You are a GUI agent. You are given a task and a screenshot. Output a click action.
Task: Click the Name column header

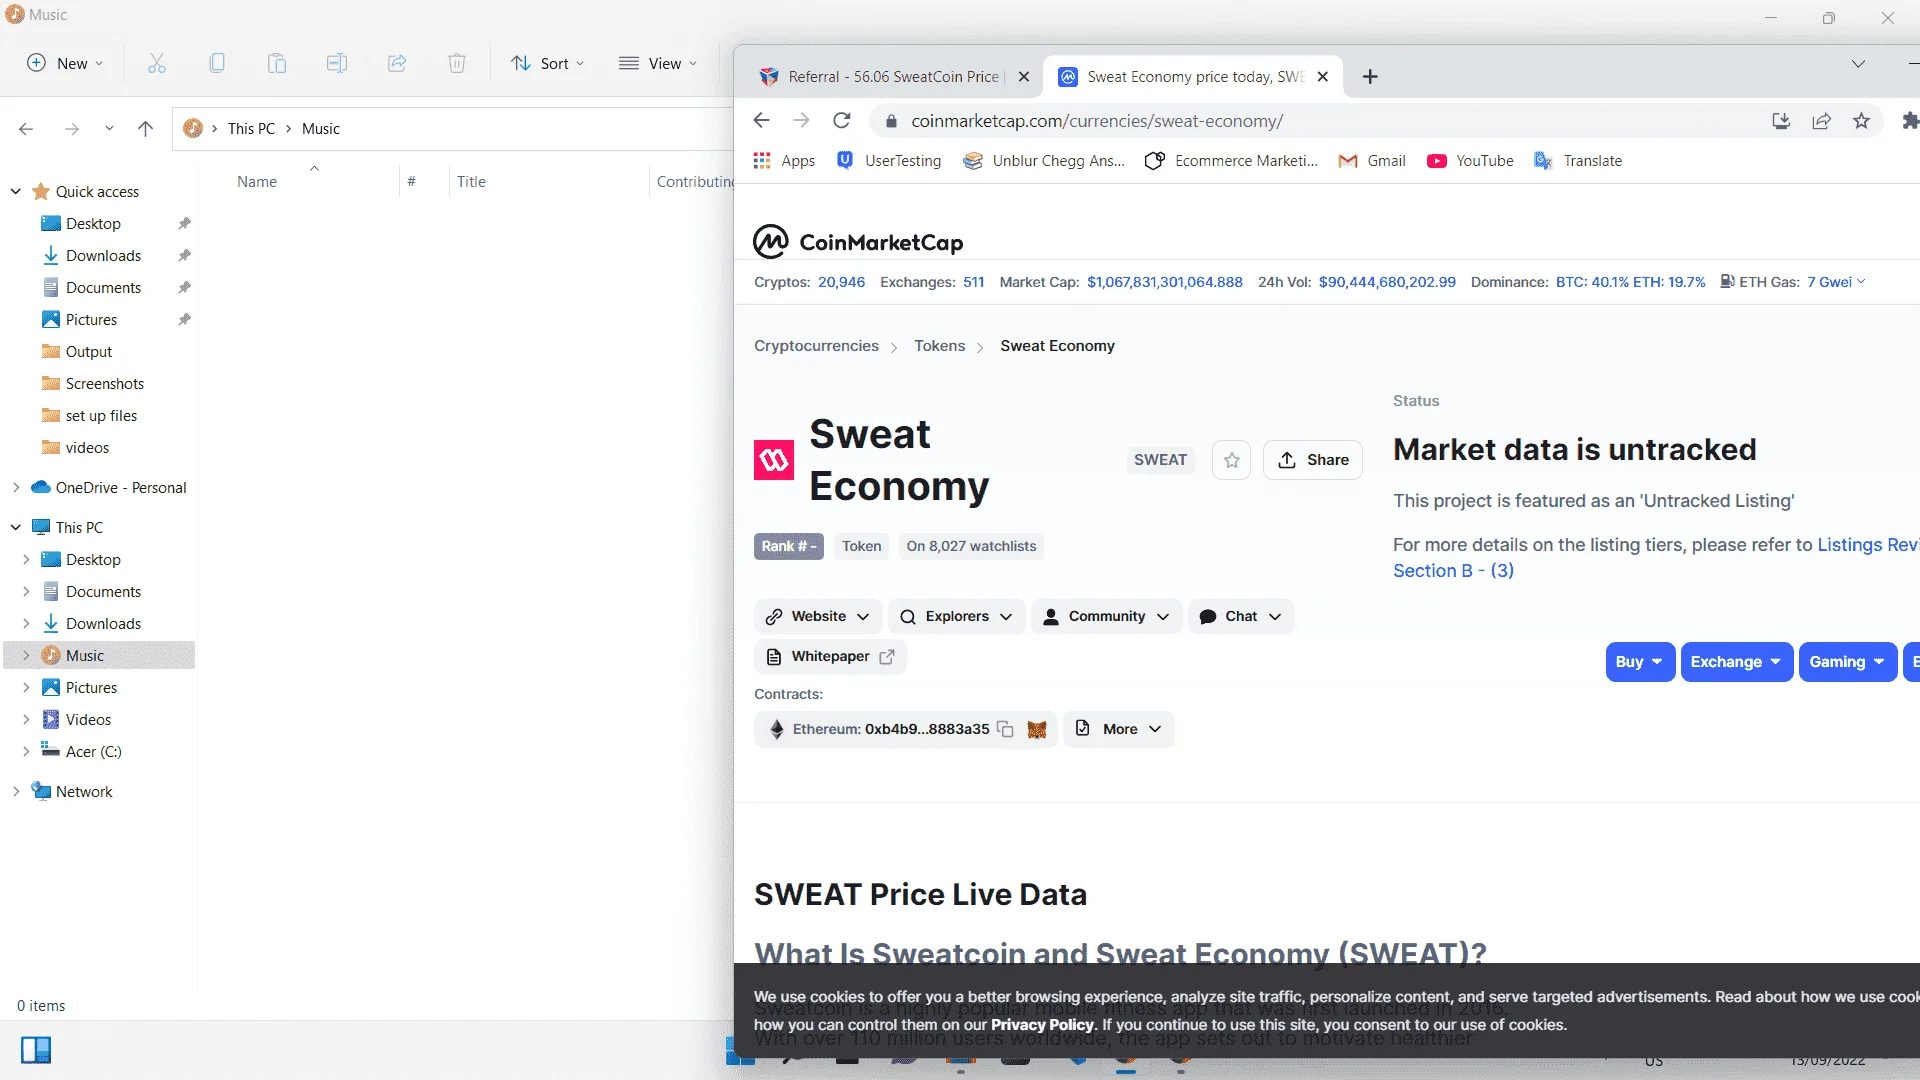[x=257, y=181]
